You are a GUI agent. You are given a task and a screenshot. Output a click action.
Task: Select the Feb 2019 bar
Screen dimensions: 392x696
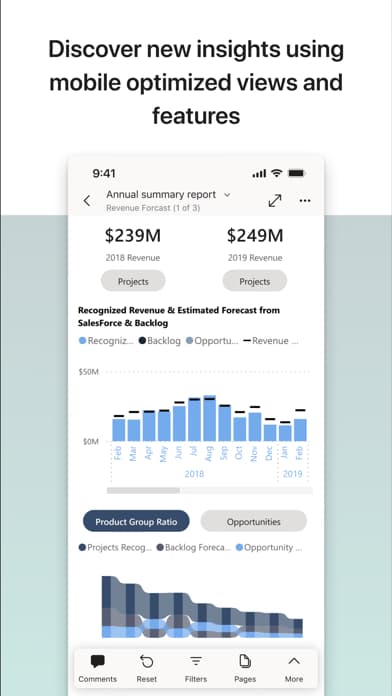(x=300, y=430)
